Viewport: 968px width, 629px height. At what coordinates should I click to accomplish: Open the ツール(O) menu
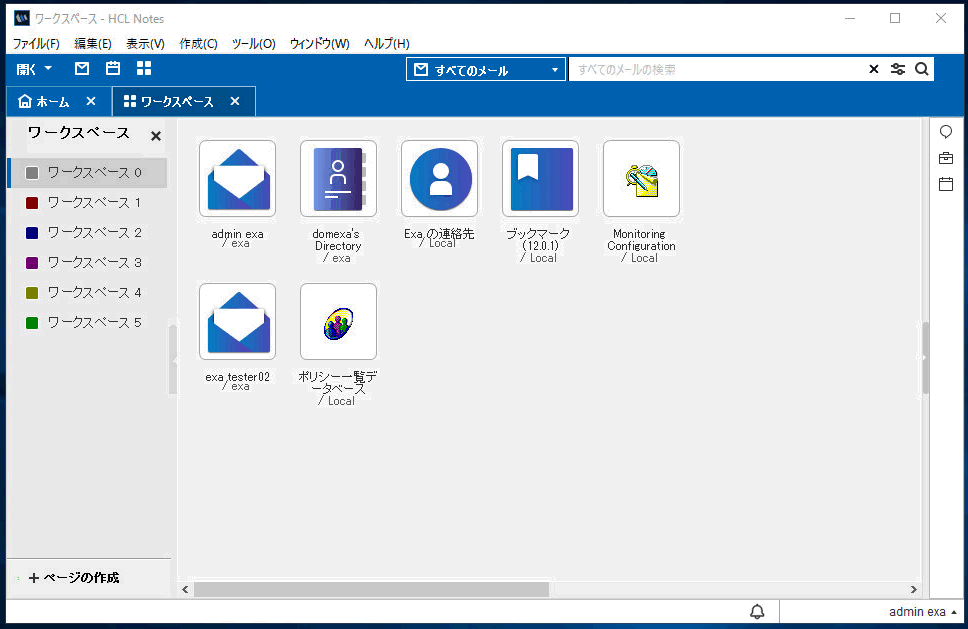pos(253,44)
